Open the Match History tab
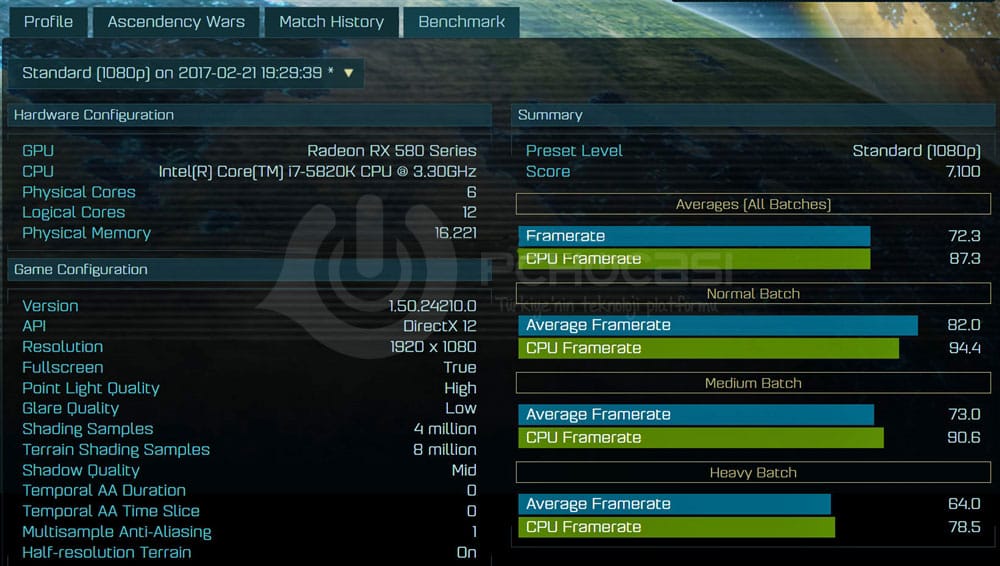 coord(331,21)
